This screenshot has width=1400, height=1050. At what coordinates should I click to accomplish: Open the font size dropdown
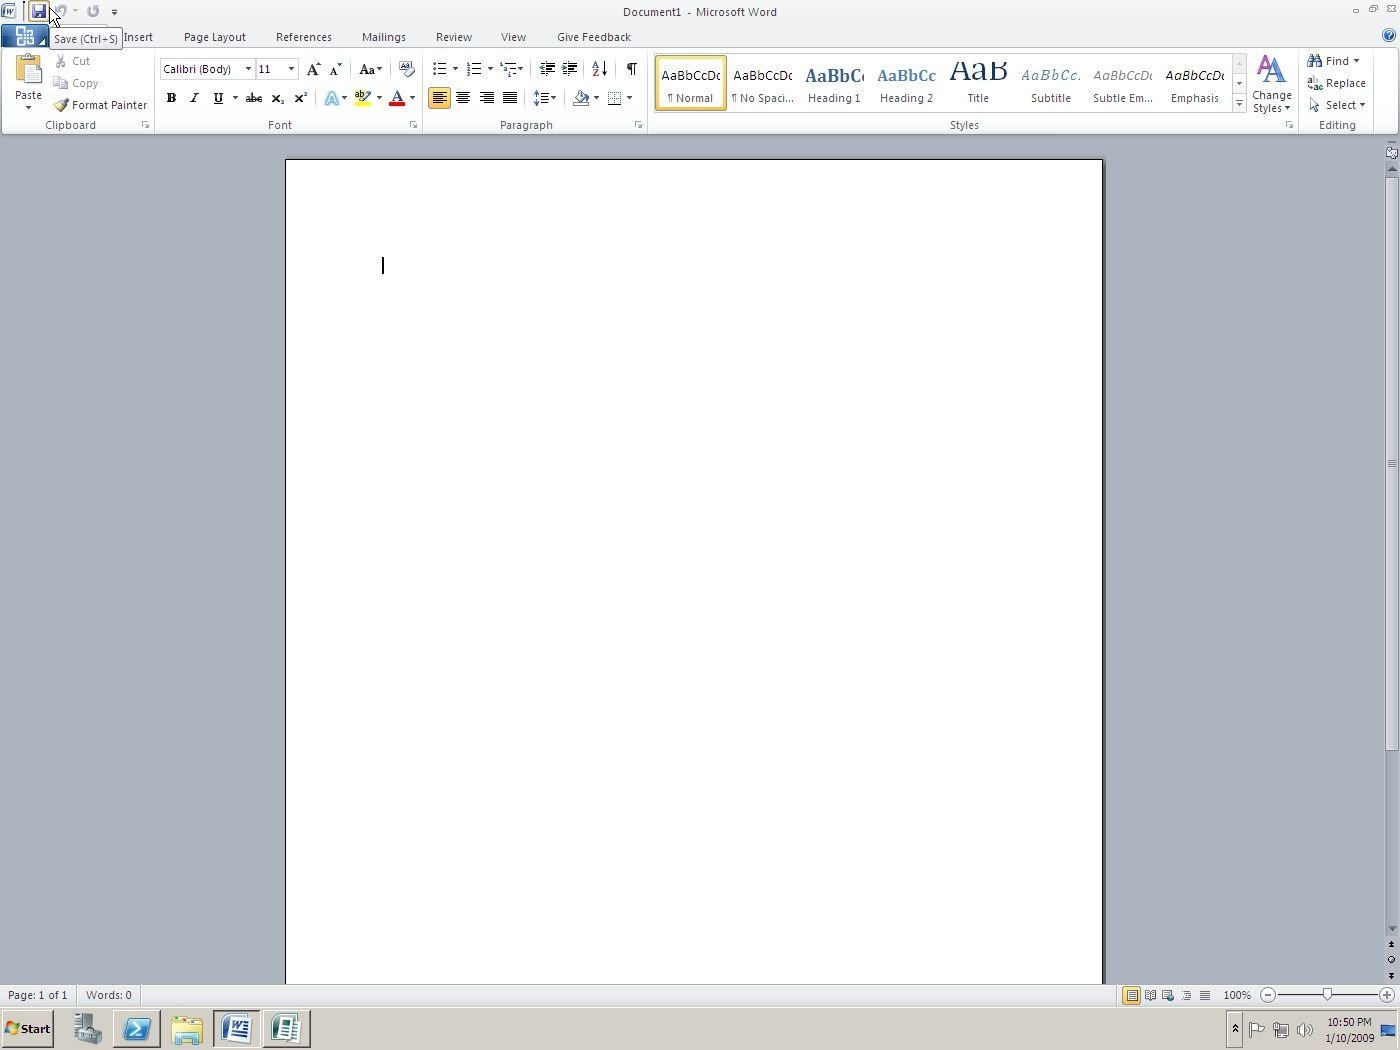click(x=290, y=68)
